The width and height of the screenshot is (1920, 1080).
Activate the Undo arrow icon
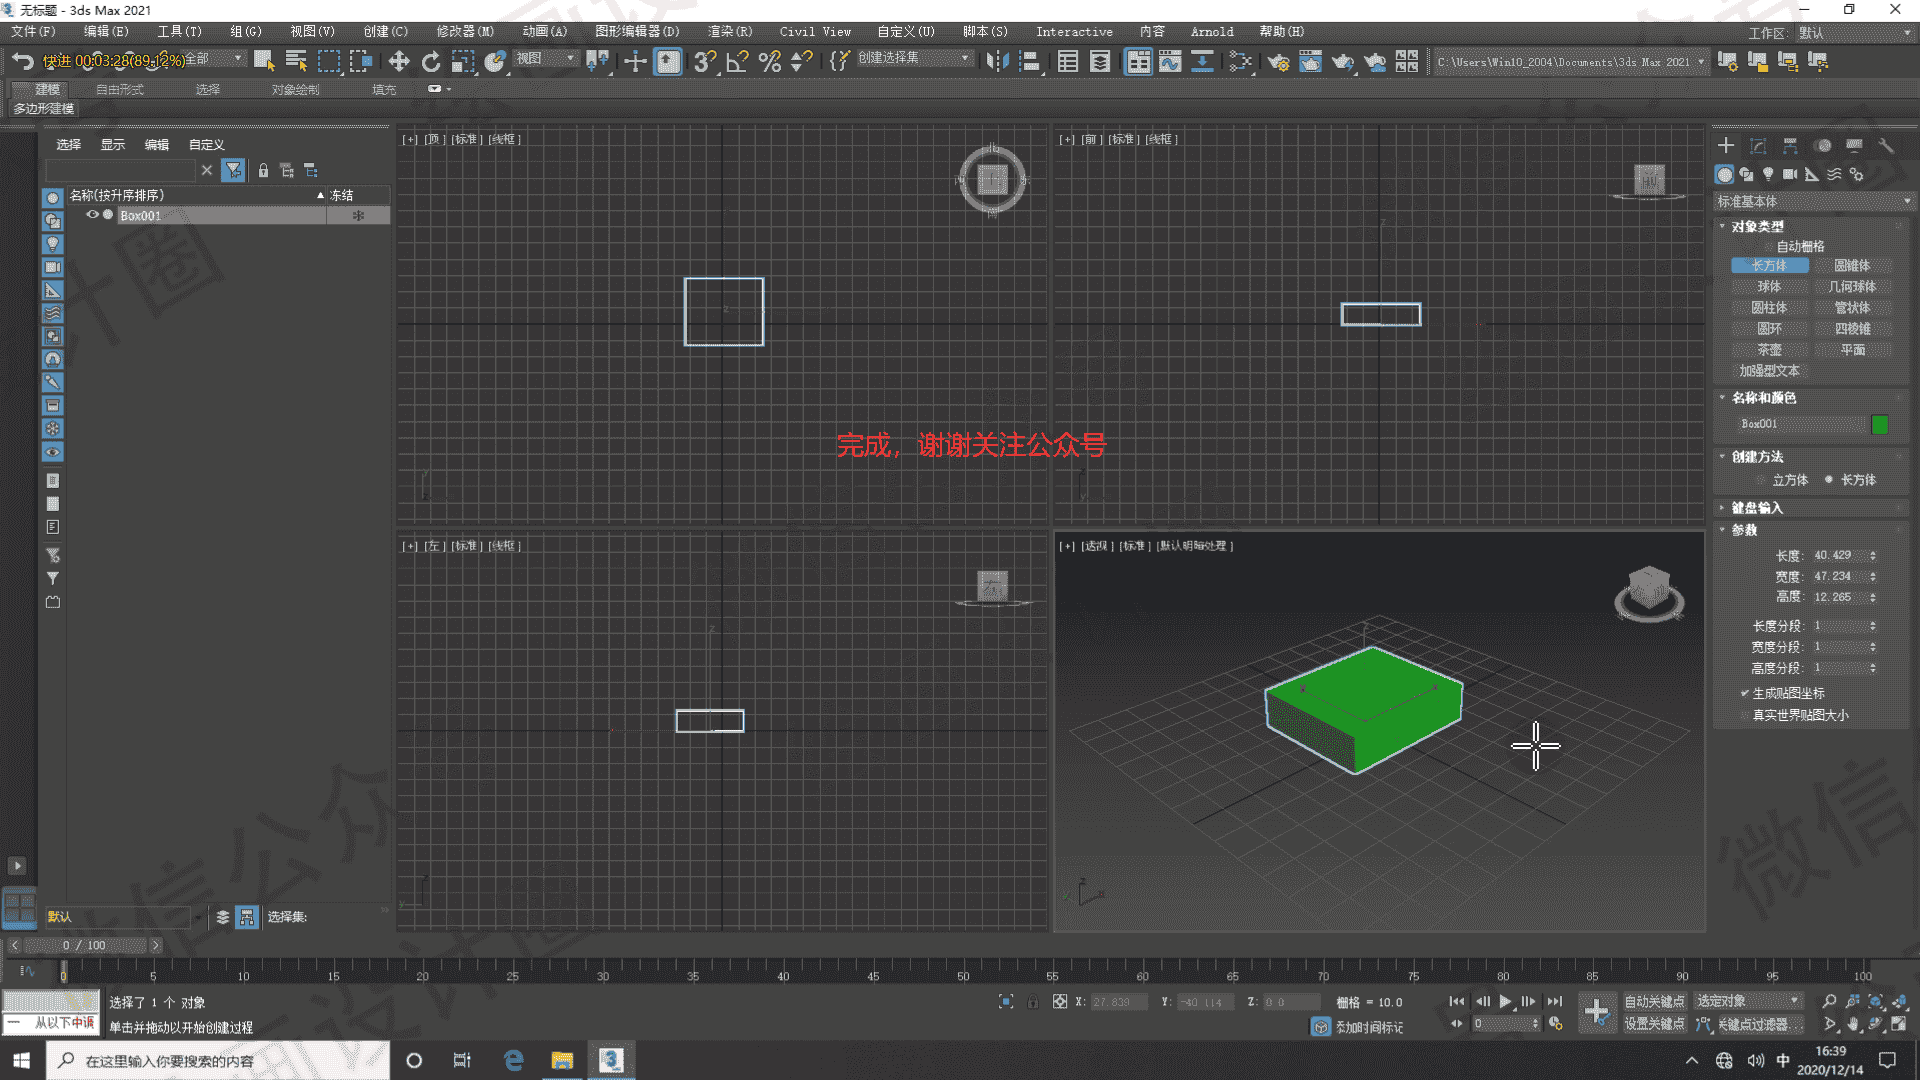22,62
